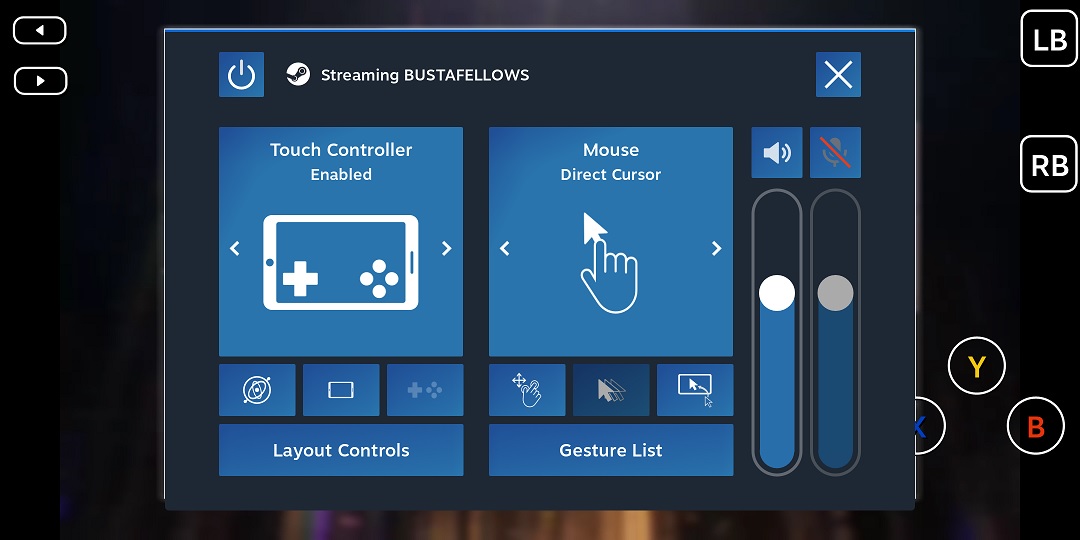Tap the left-arrow back button overlay
This screenshot has height=540, width=1080.
tap(40, 30)
